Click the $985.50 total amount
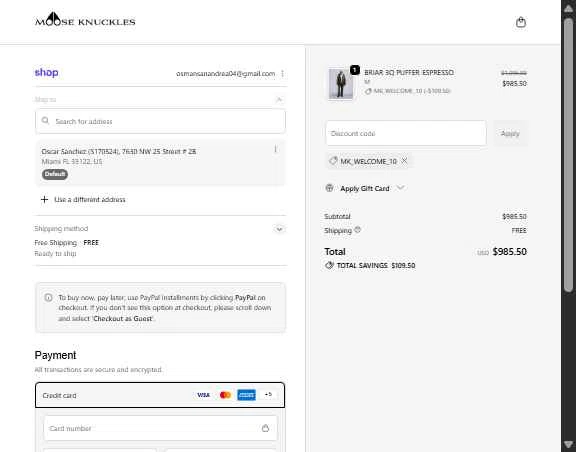The image size is (576, 452). point(510,252)
